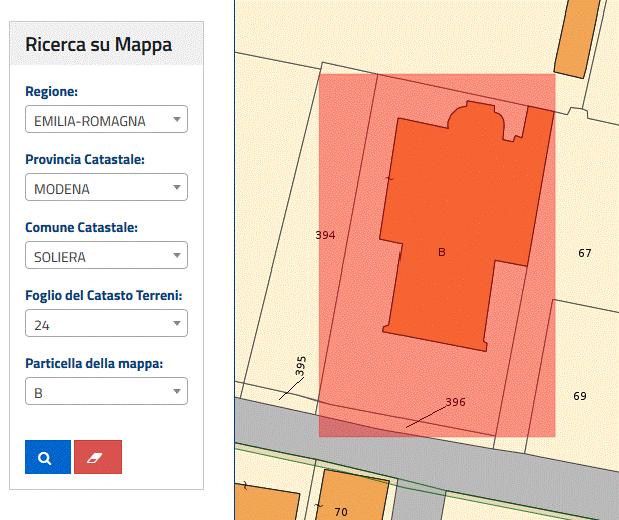
Task: Click the Foglio del Catasto Terreni label
Action: click(x=104, y=295)
